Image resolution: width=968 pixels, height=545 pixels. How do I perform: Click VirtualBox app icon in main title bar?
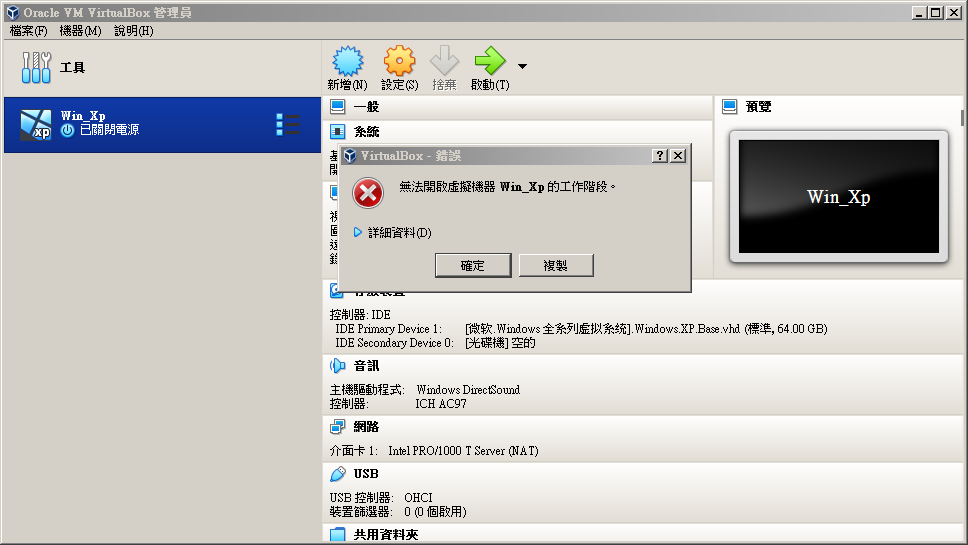click(x=13, y=12)
